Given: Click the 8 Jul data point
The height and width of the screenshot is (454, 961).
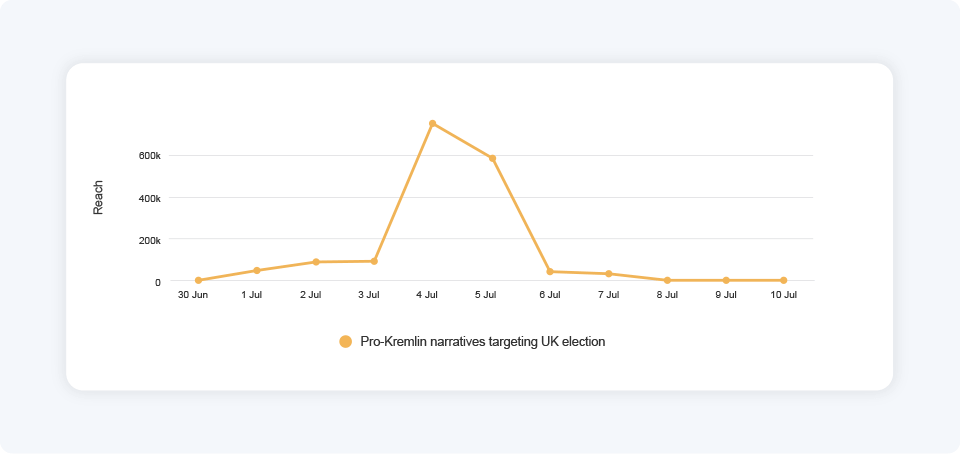Looking at the screenshot, I should coord(667,280).
